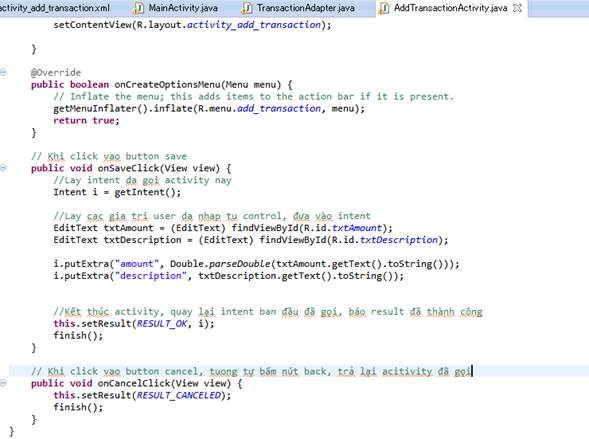
Task: Click the Java file icon on AddTransactionActivity.java tab
Action: tap(384, 8)
